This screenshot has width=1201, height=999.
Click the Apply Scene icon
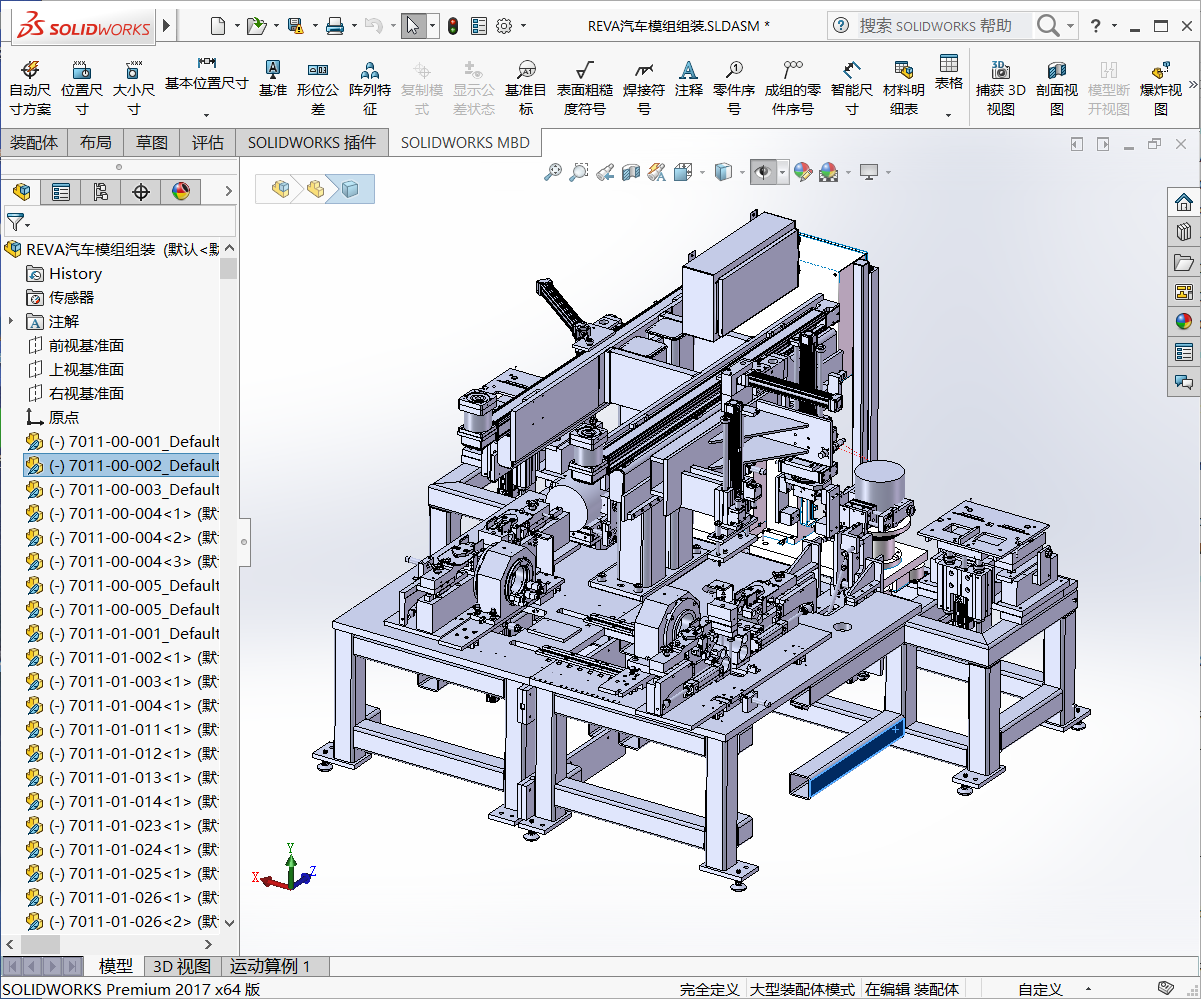pyautogui.click(x=829, y=172)
